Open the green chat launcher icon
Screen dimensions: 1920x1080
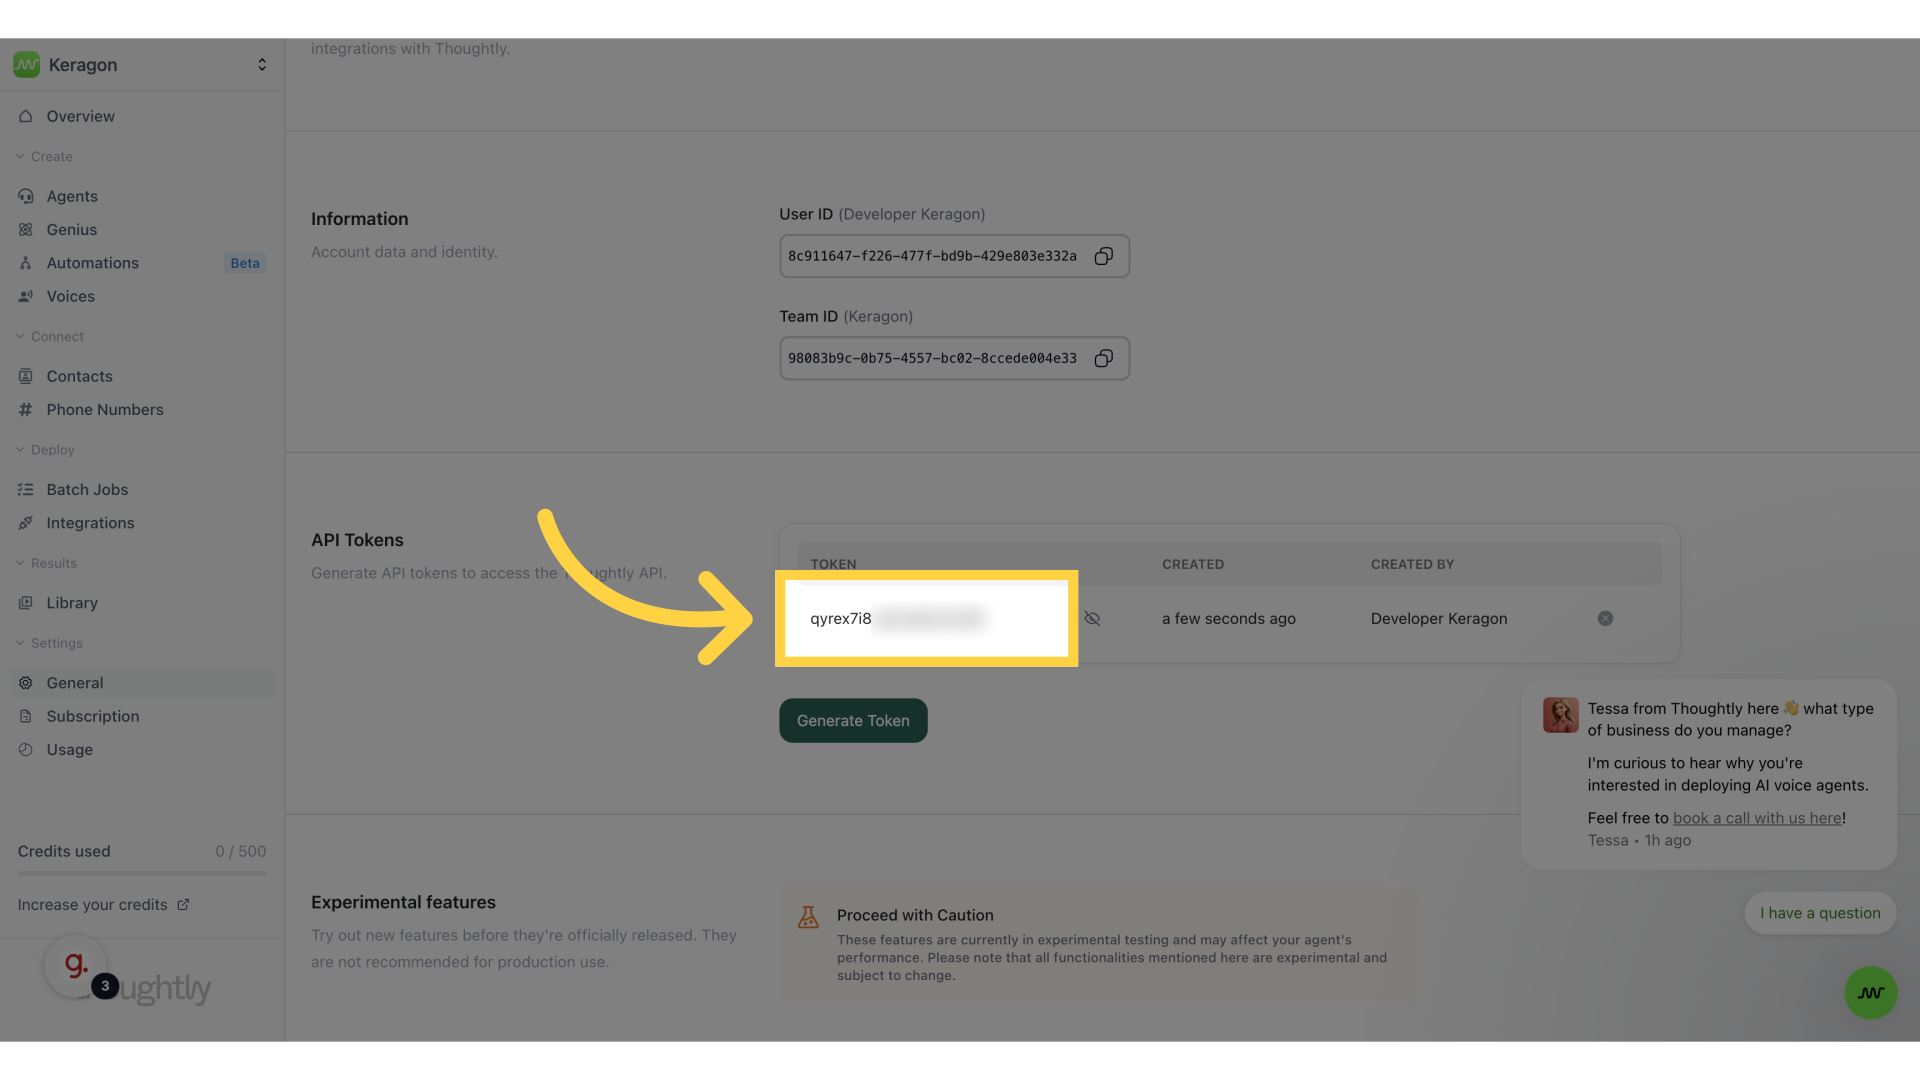pos(1870,993)
